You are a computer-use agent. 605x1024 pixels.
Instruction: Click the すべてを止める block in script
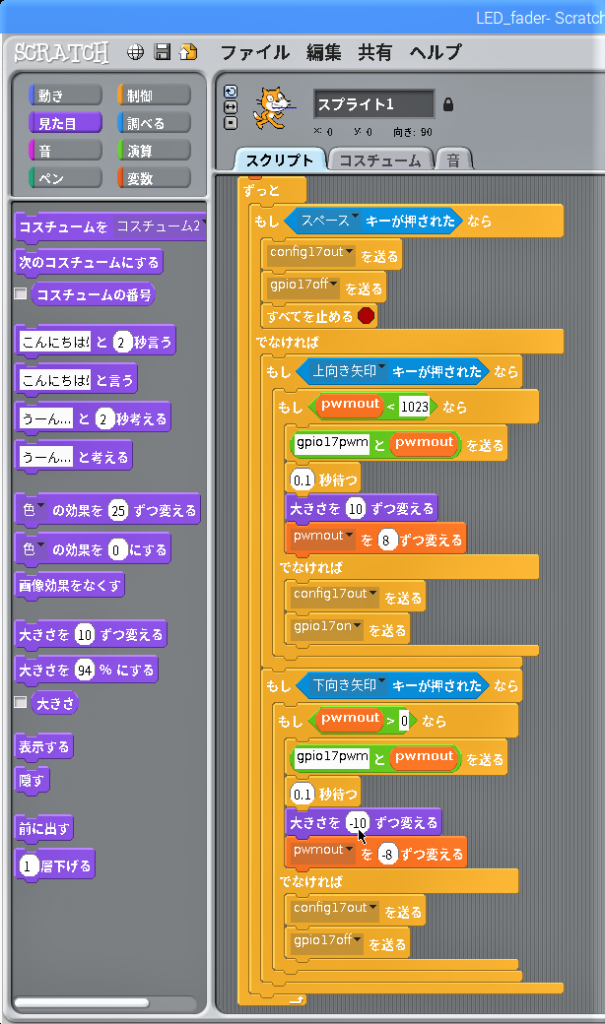tap(319, 316)
